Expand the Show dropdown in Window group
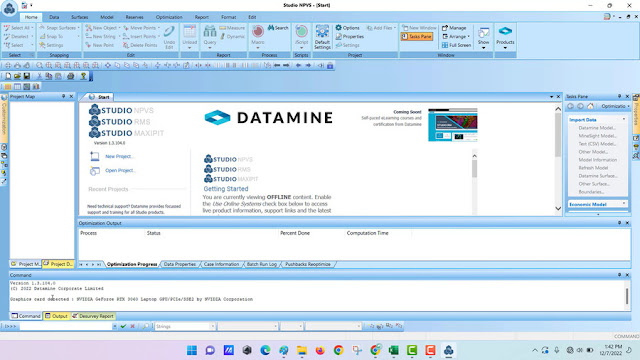Viewport: 640px width, 360px height. 483,48
